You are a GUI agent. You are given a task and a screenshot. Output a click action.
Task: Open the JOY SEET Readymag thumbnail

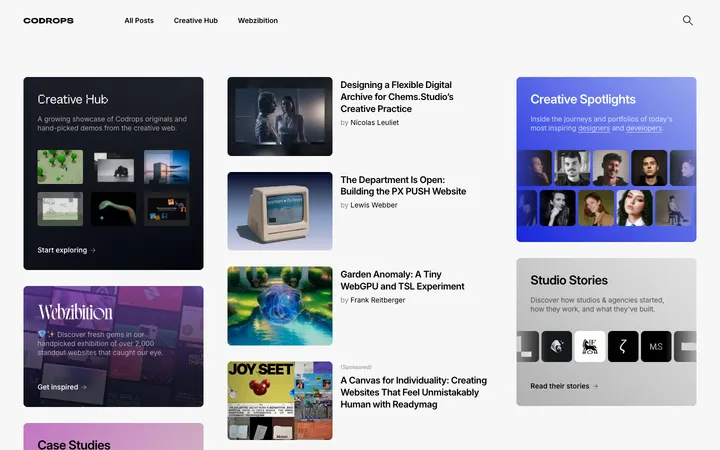pos(280,400)
